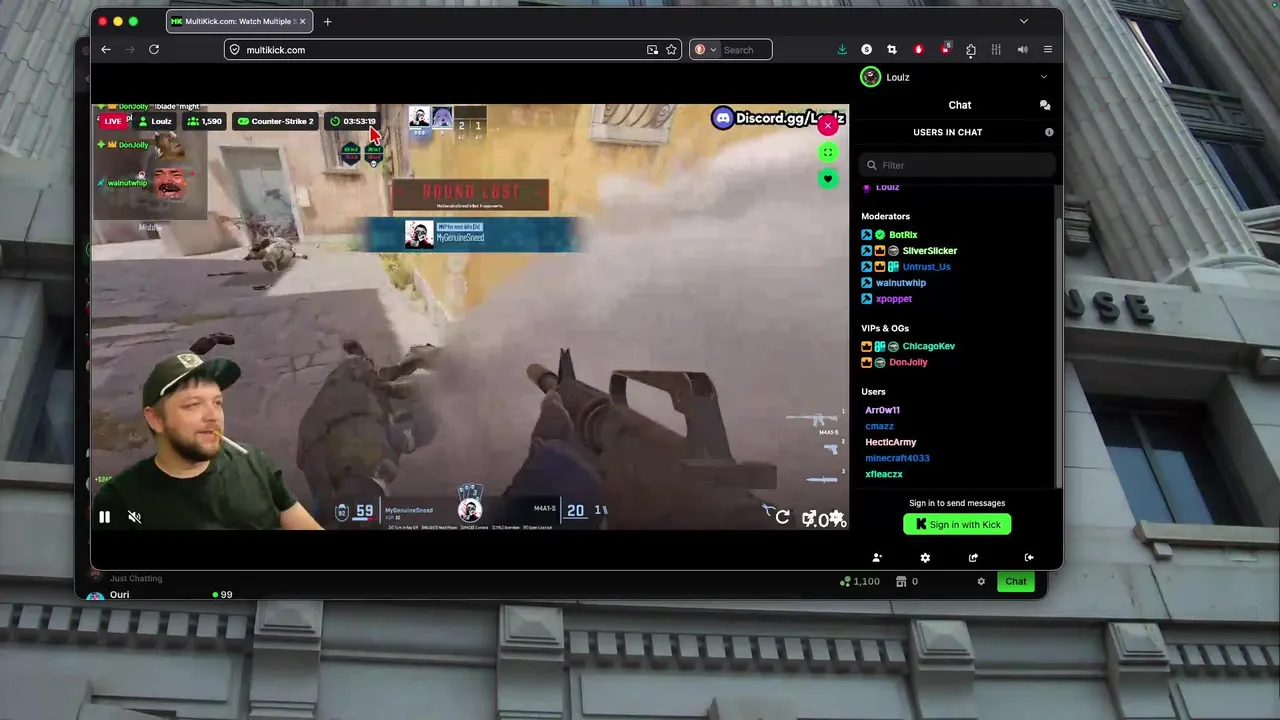Open the video player settings gear
This screenshot has width=1280, height=720.
[837, 518]
